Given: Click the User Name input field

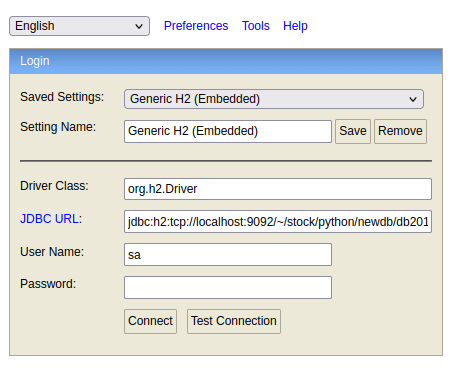Looking at the screenshot, I should point(228,255).
